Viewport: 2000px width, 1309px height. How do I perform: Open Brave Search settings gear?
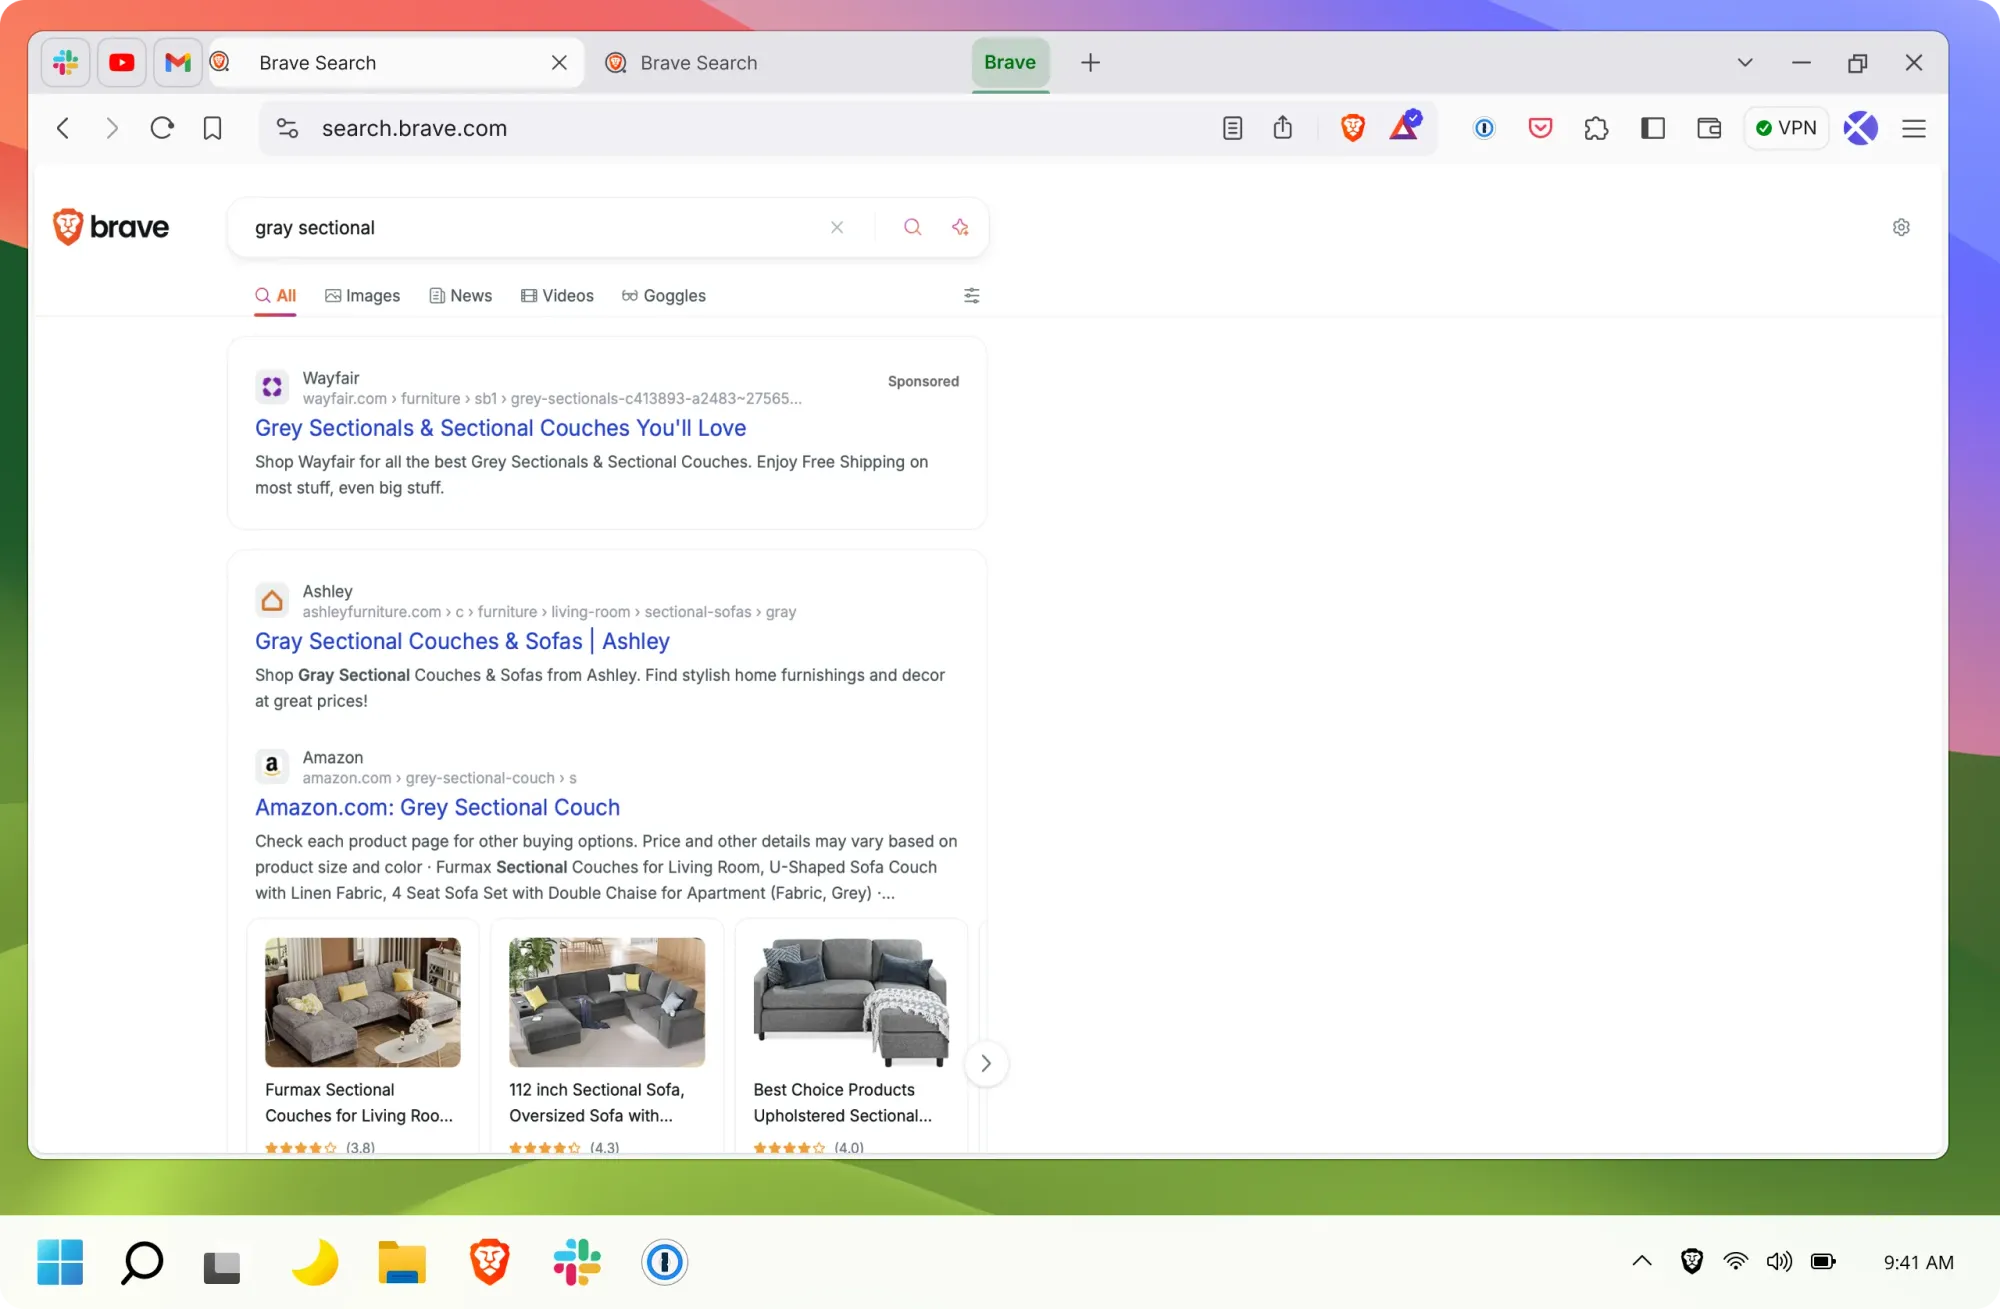click(1901, 227)
